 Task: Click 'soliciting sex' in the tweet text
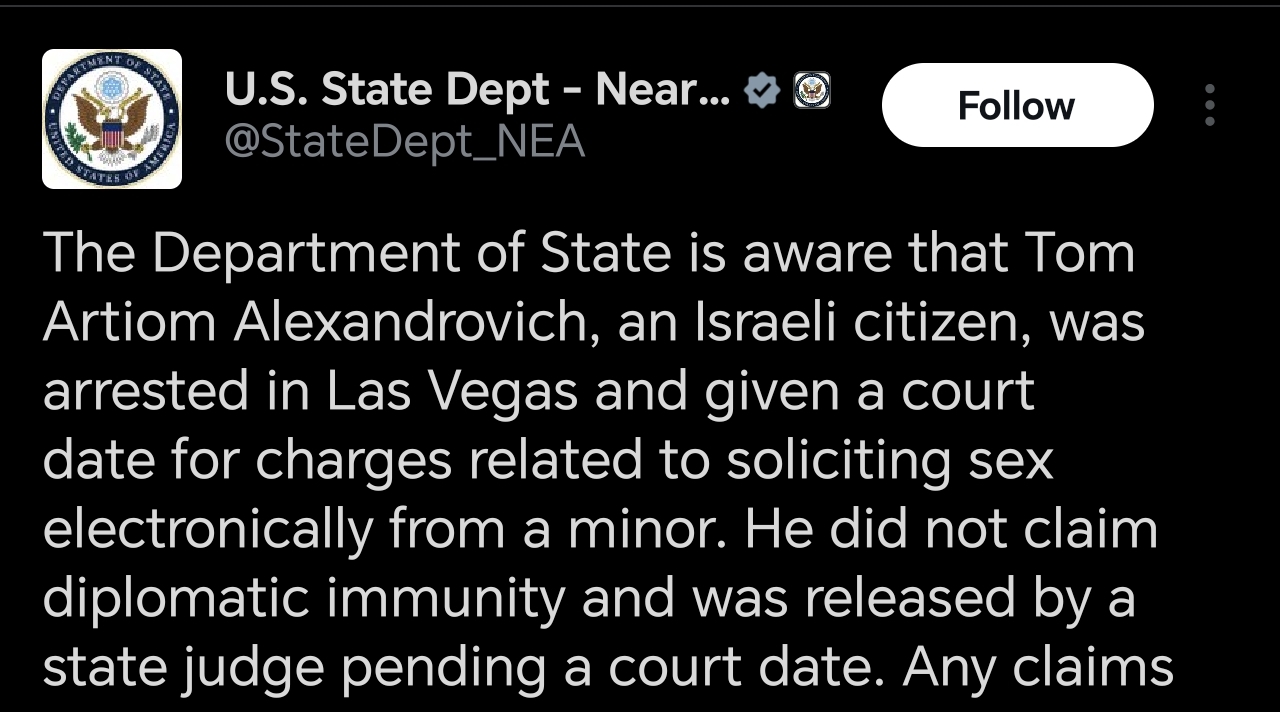[891, 461]
